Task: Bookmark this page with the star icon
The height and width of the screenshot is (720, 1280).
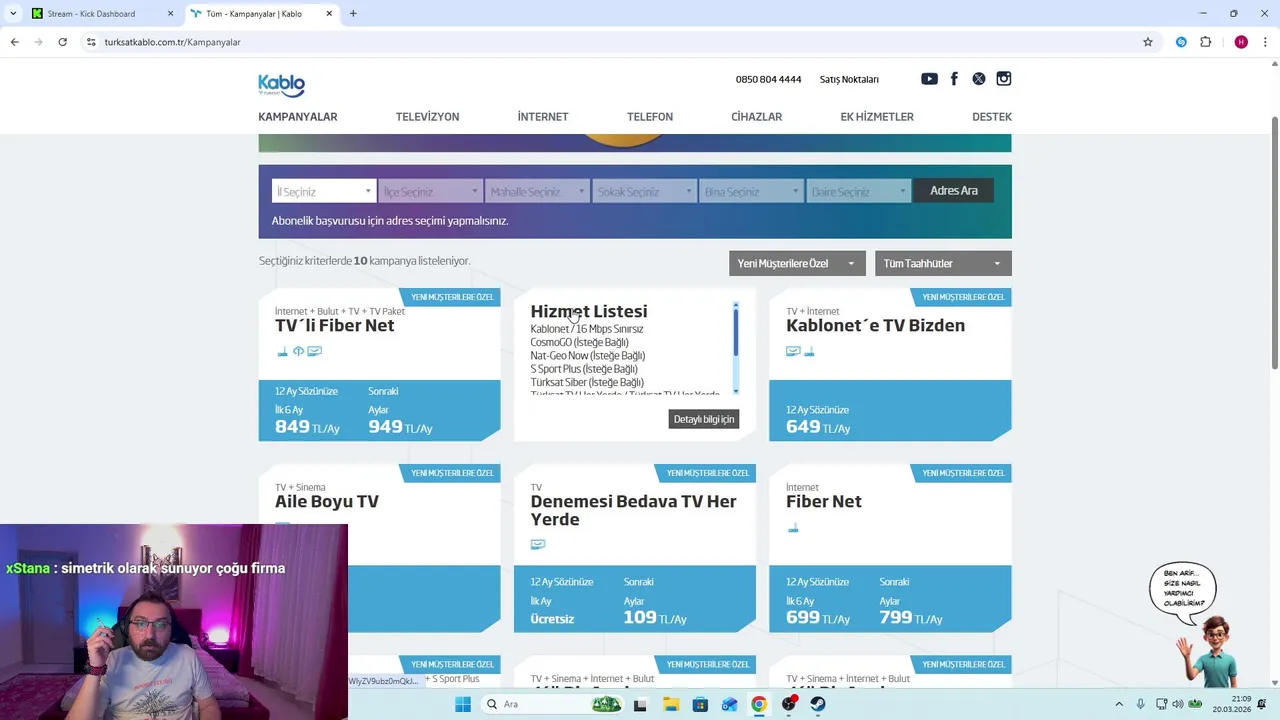Action: coord(1148,42)
